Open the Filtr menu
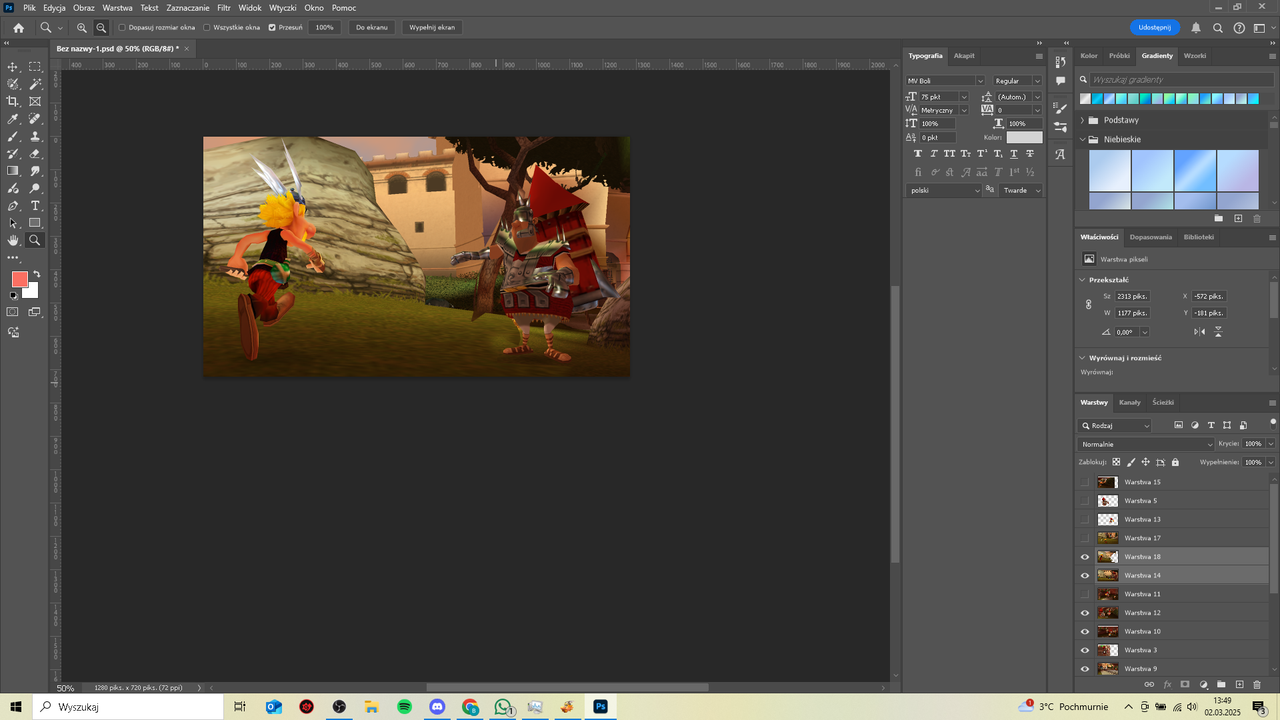The image size is (1280, 720). (x=224, y=7)
